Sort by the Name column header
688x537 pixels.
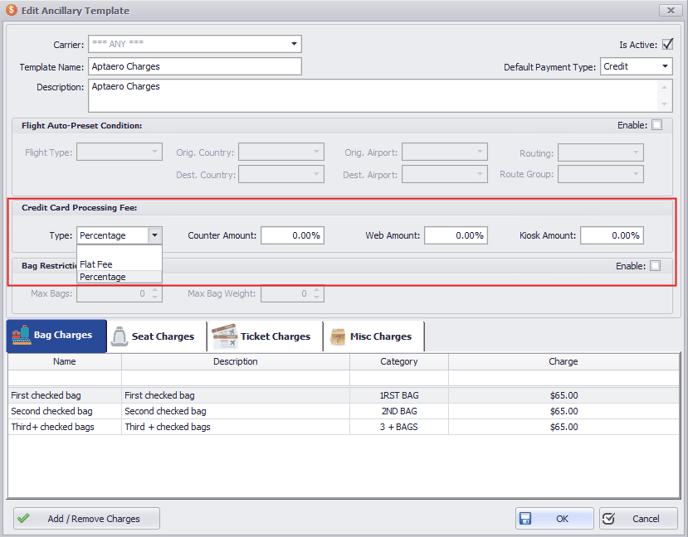(64, 362)
